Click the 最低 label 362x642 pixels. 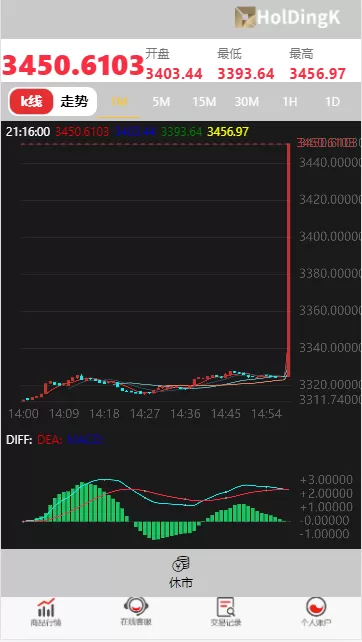229,54
